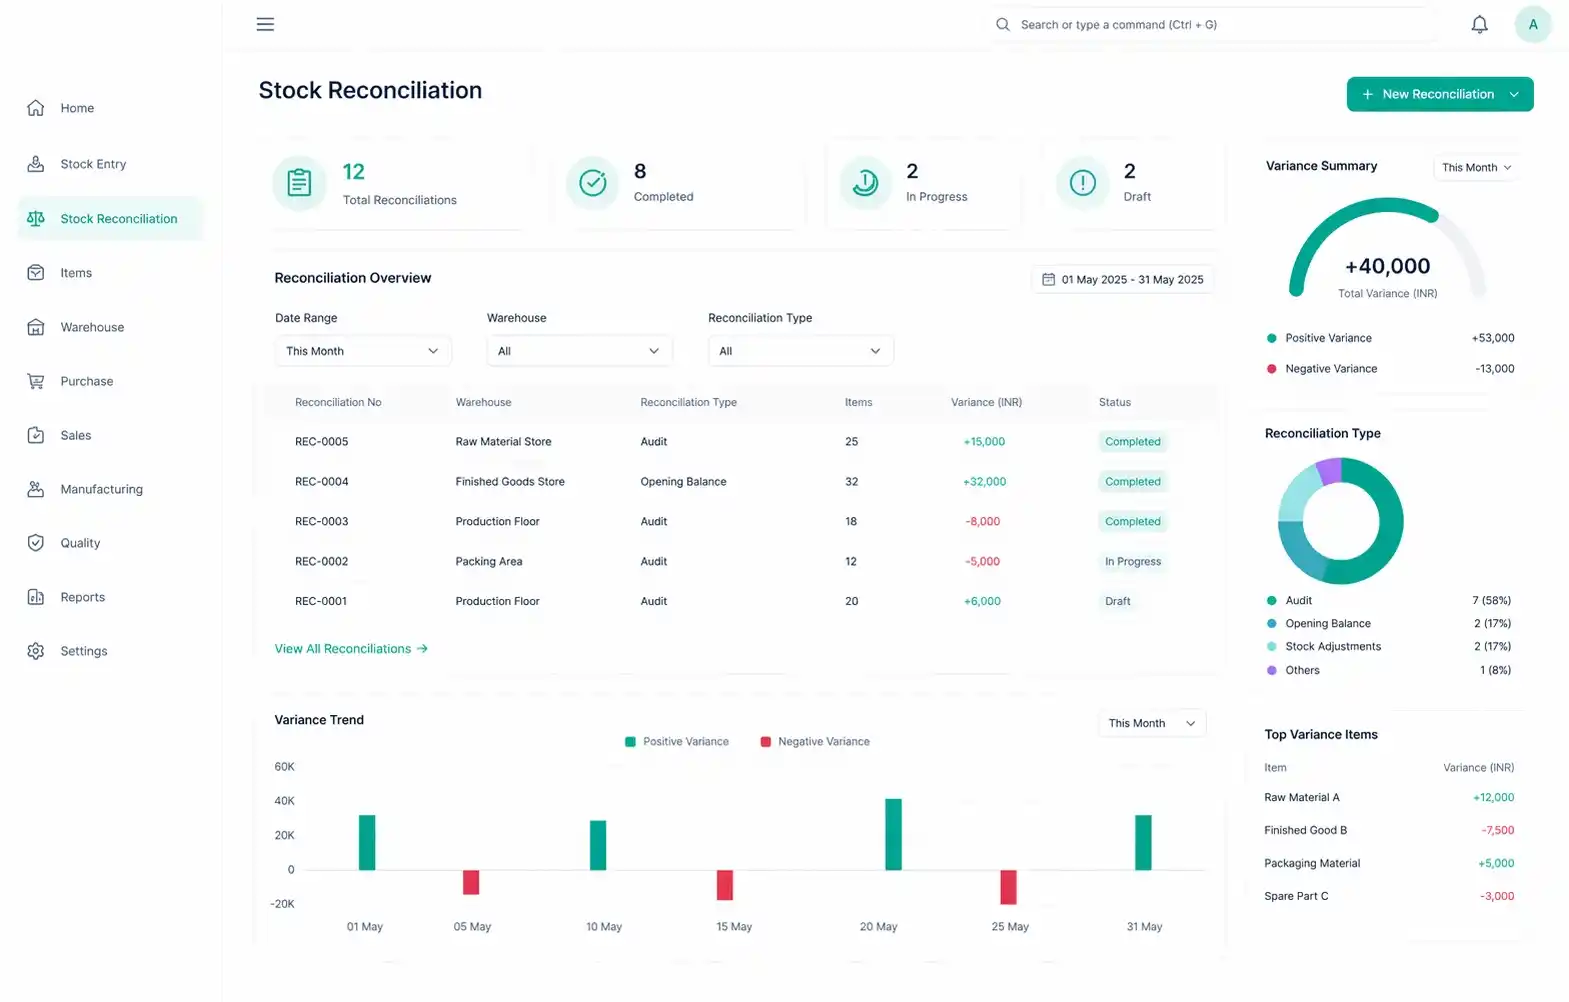Open the Warehouse filter dropdown
Screen dimensions: 1569x1002
tap(579, 351)
